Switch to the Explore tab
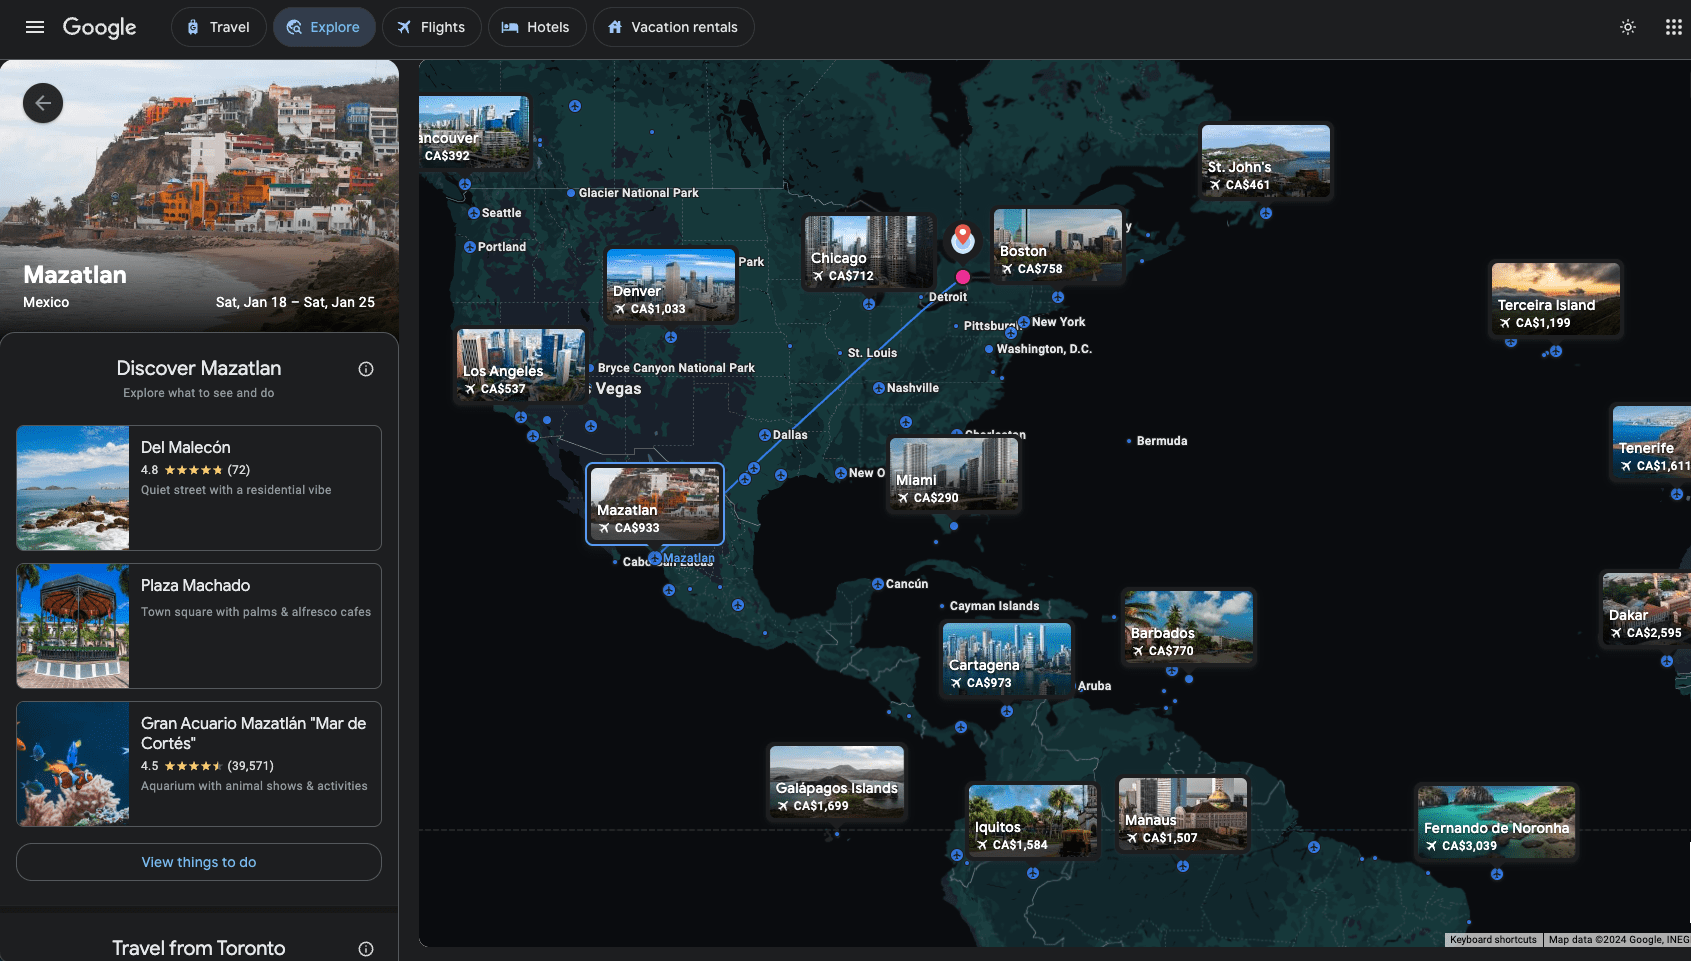The height and width of the screenshot is (961, 1691). coord(324,27)
